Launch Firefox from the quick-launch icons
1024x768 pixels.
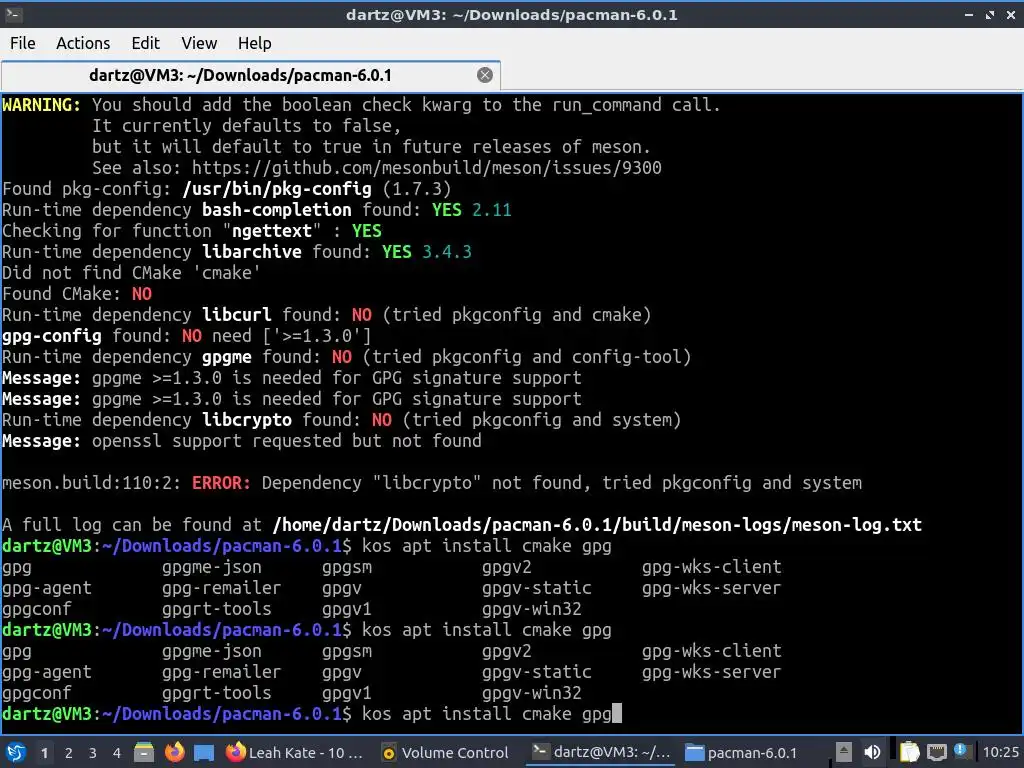tap(174, 753)
